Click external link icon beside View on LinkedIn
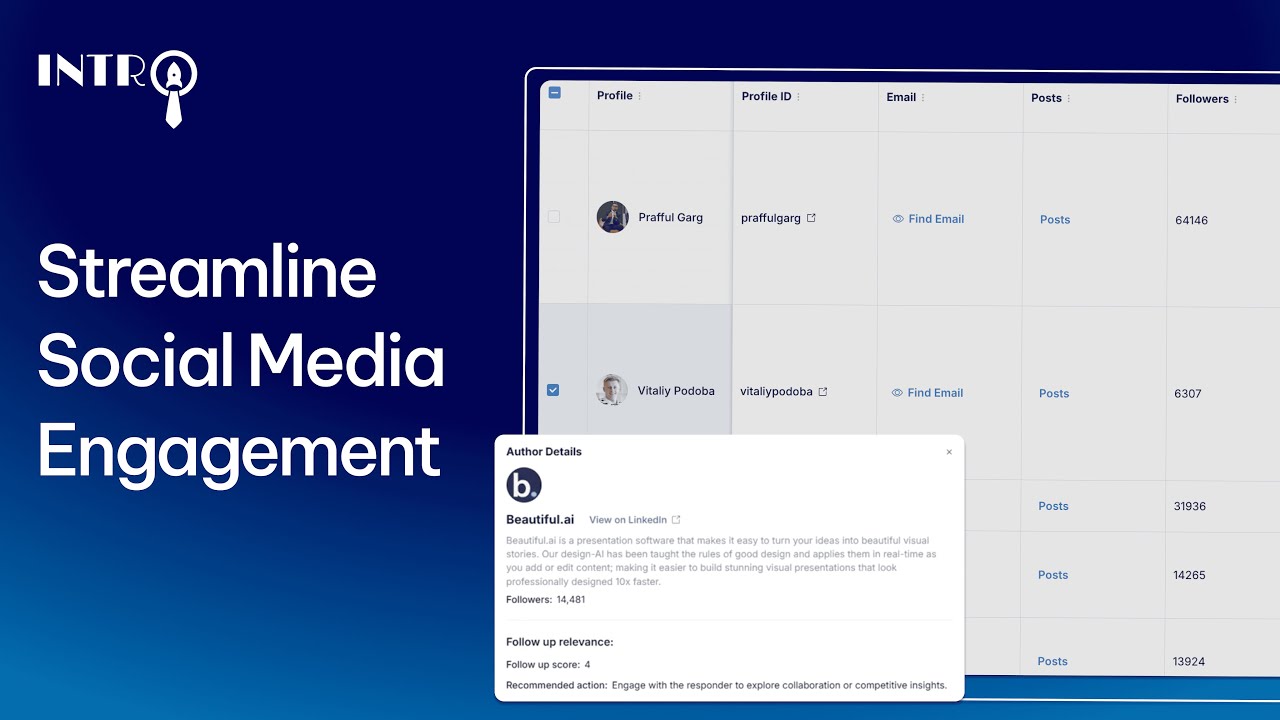Screen dimensions: 1280x720 [676, 520]
